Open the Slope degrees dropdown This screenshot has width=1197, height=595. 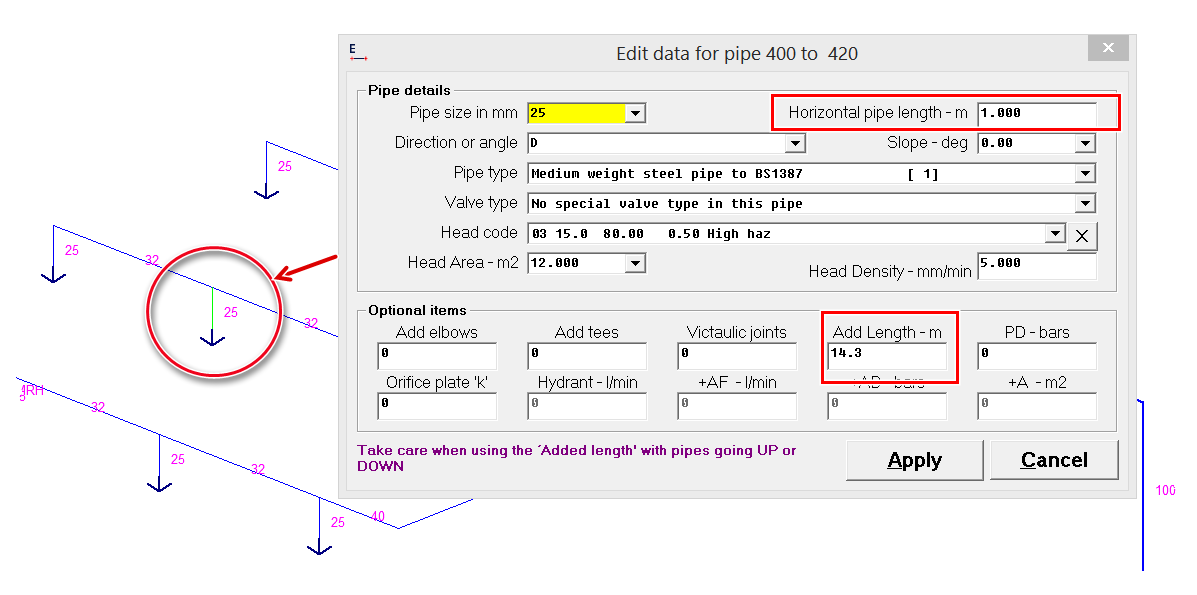(x=1085, y=144)
